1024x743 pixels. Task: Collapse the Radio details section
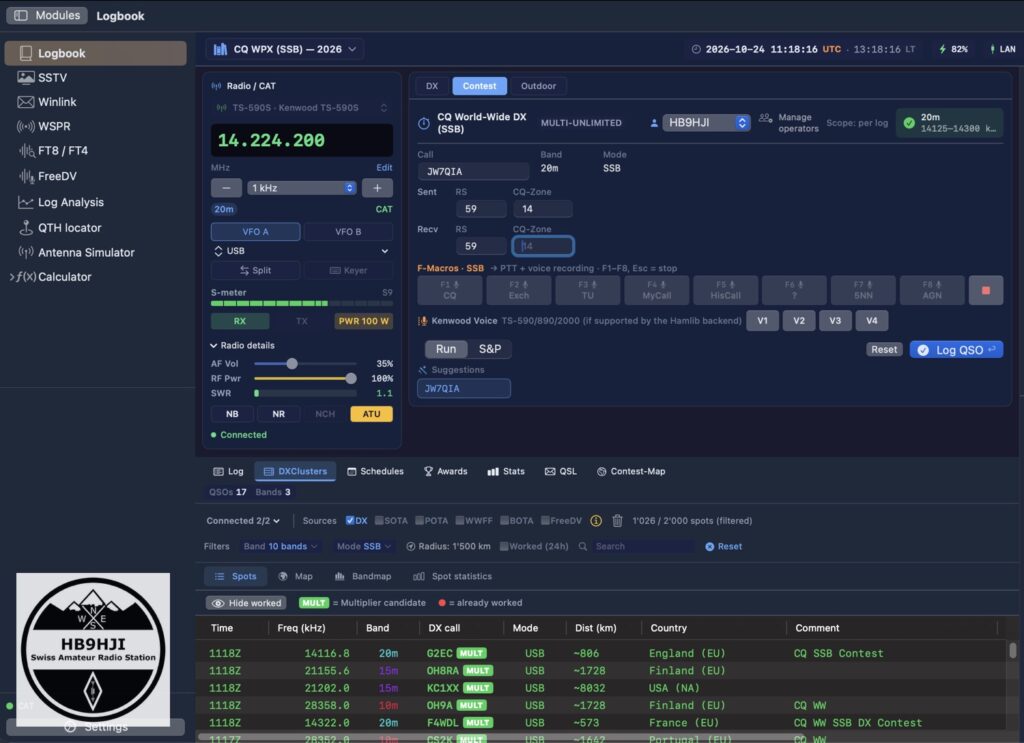click(242, 345)
